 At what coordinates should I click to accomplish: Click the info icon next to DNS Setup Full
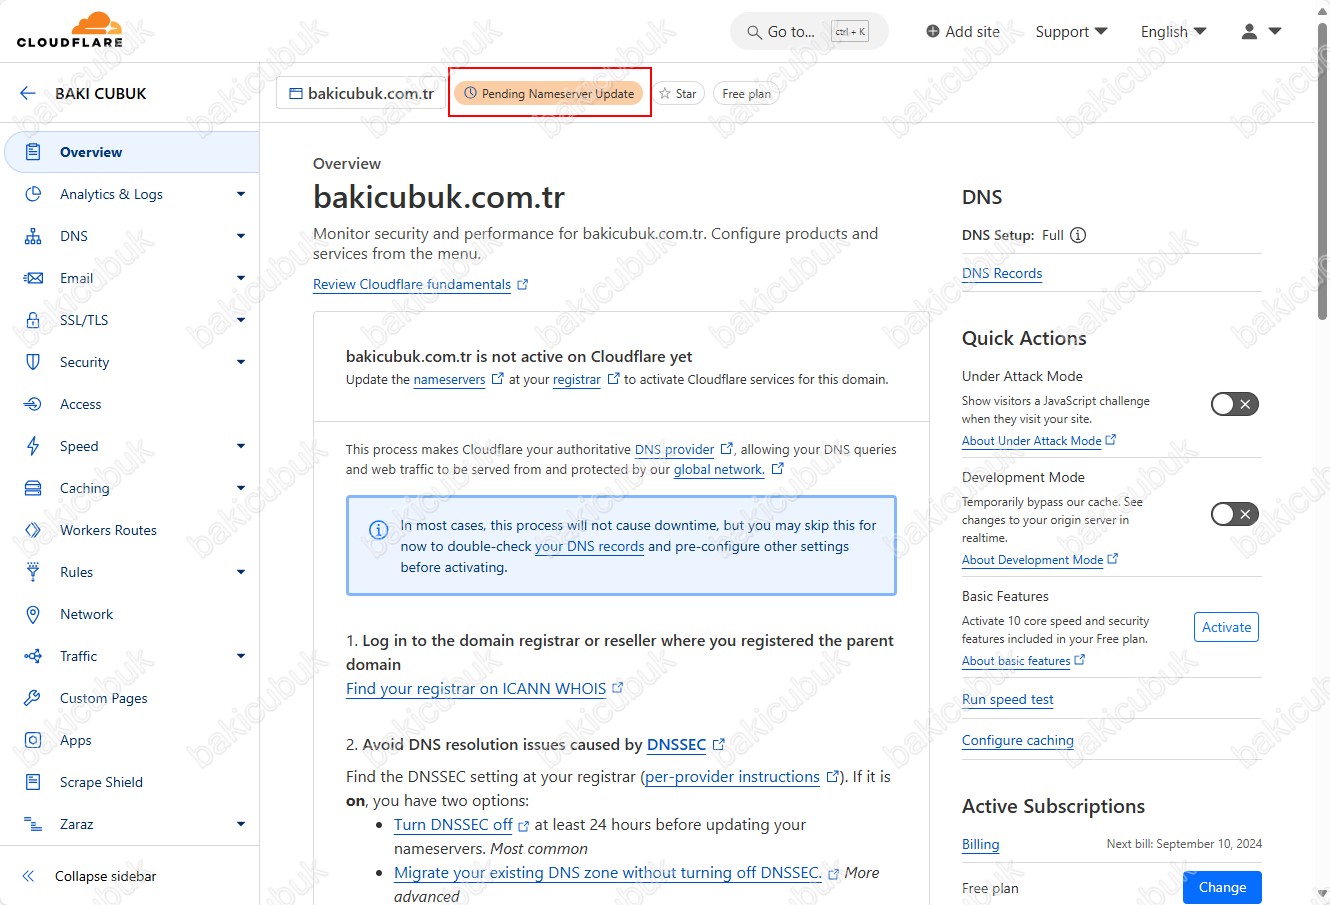click(1078, 236)
